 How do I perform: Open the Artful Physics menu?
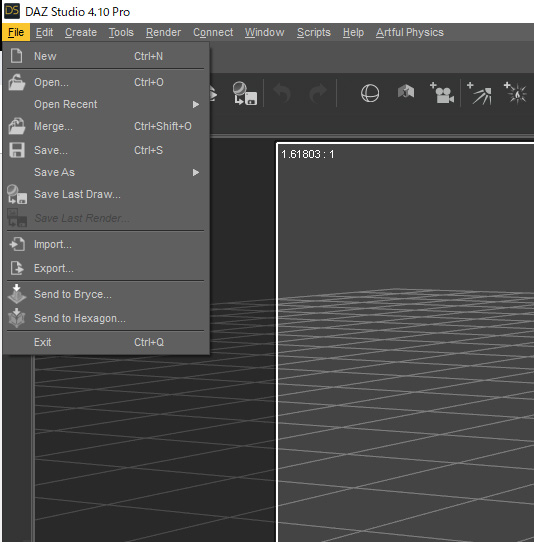pyautogui.click(x=410, y=32)
